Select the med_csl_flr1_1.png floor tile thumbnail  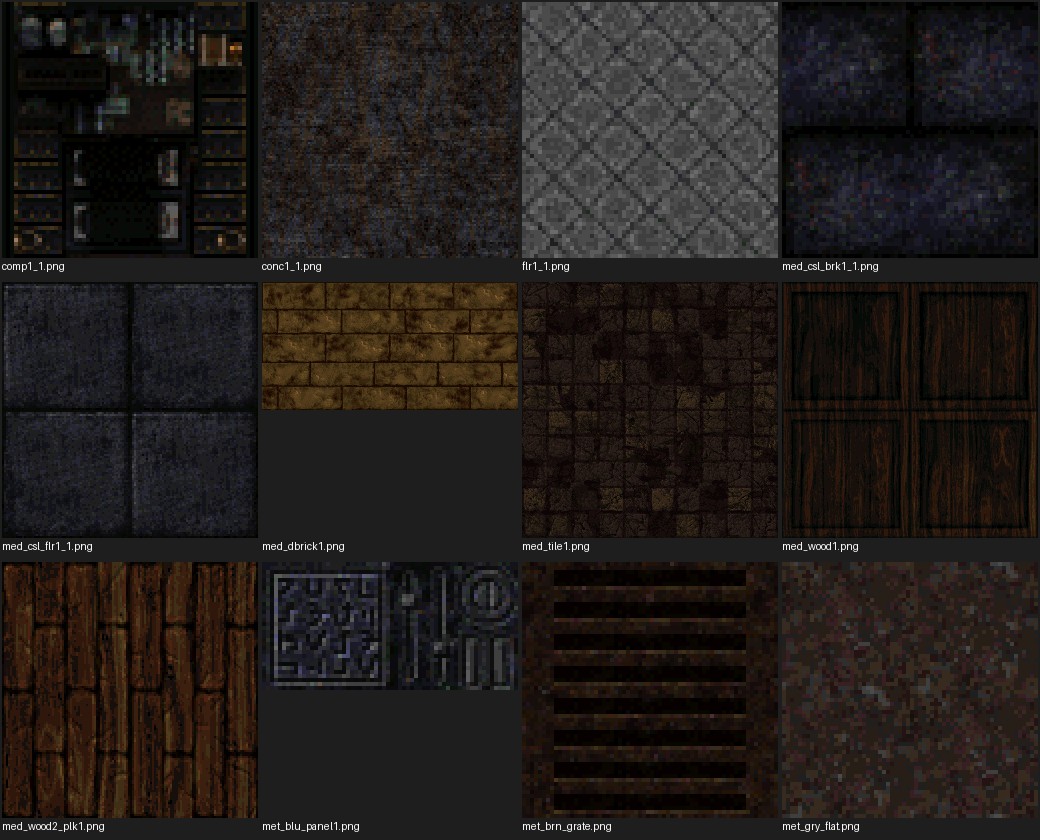[129, 409]
